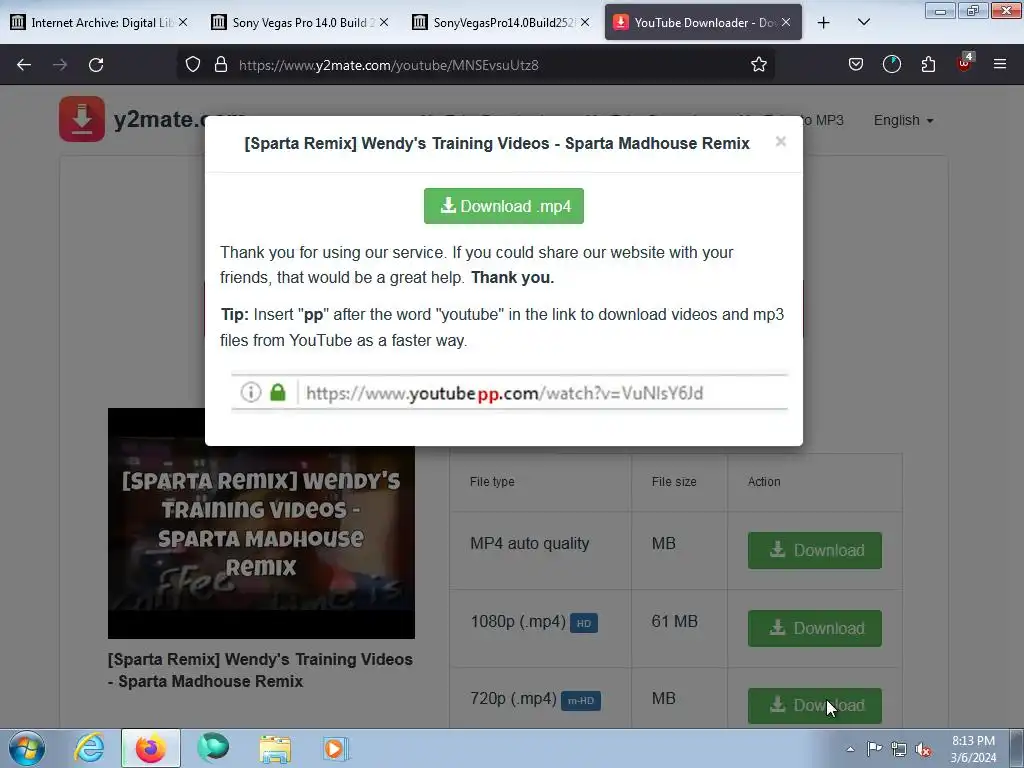Open the English language dropdown

tap(903, 121)
